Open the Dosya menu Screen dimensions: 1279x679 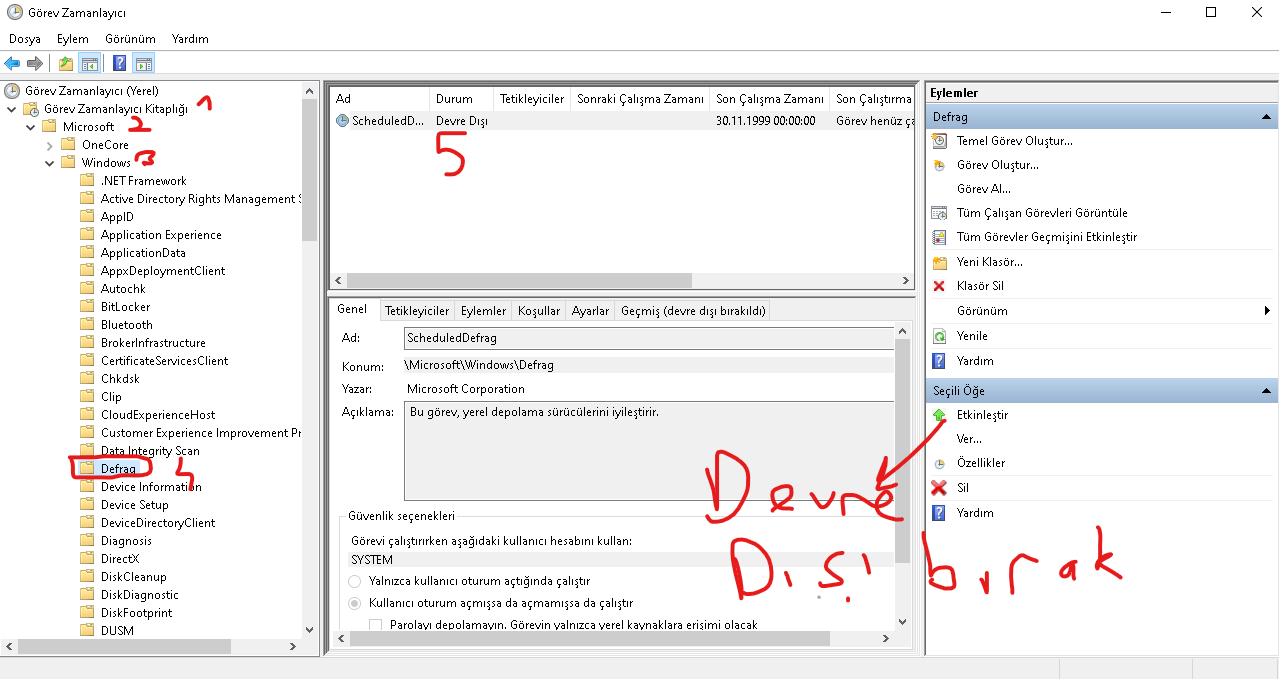click(25, 38)
